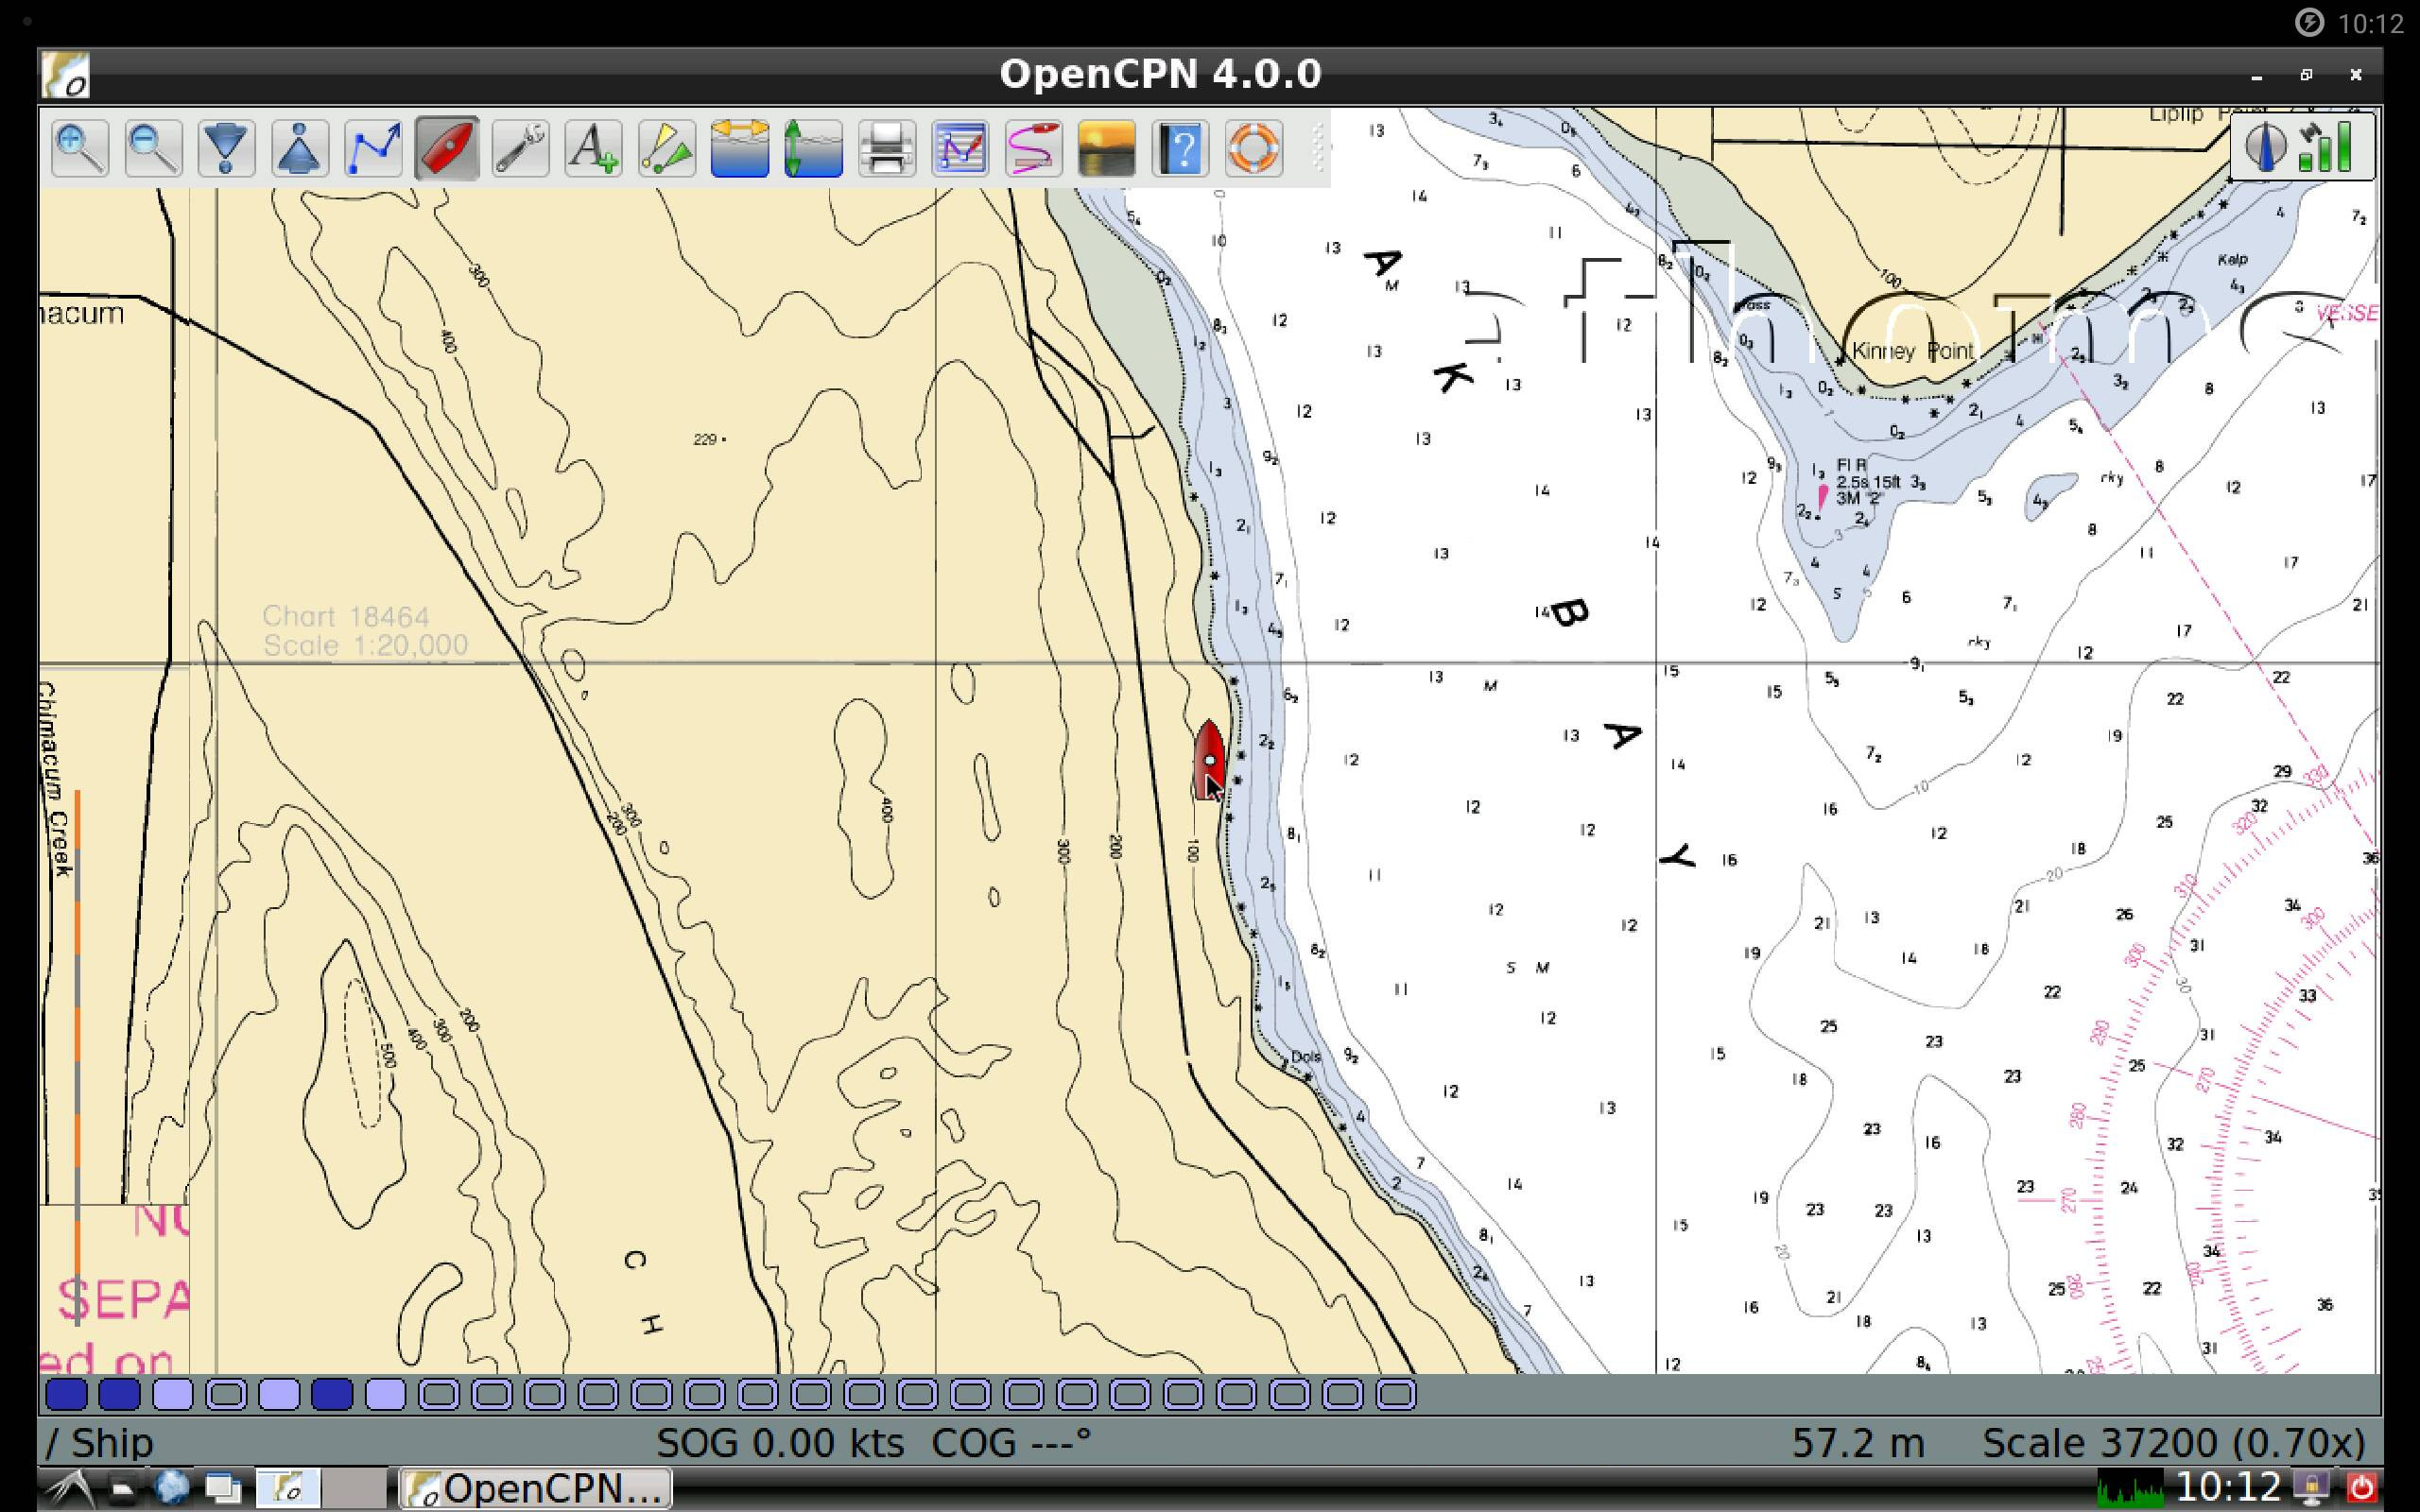Image resolution: width=2420 pixels, height=1512 pixels.
Task: Toggle tidal currents display arrows
Action: coord(740,149)
